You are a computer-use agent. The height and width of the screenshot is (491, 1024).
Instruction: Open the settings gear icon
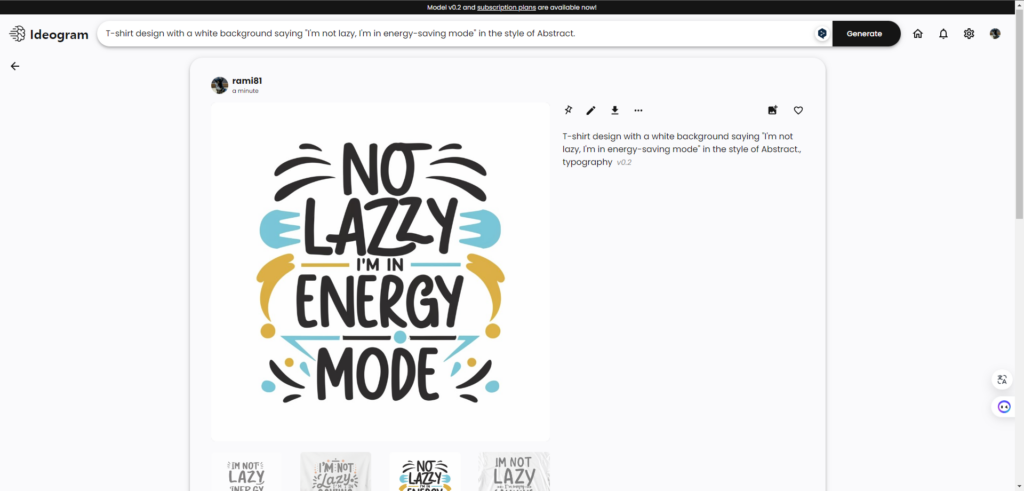pyautogui.click(x=968, y=34)
